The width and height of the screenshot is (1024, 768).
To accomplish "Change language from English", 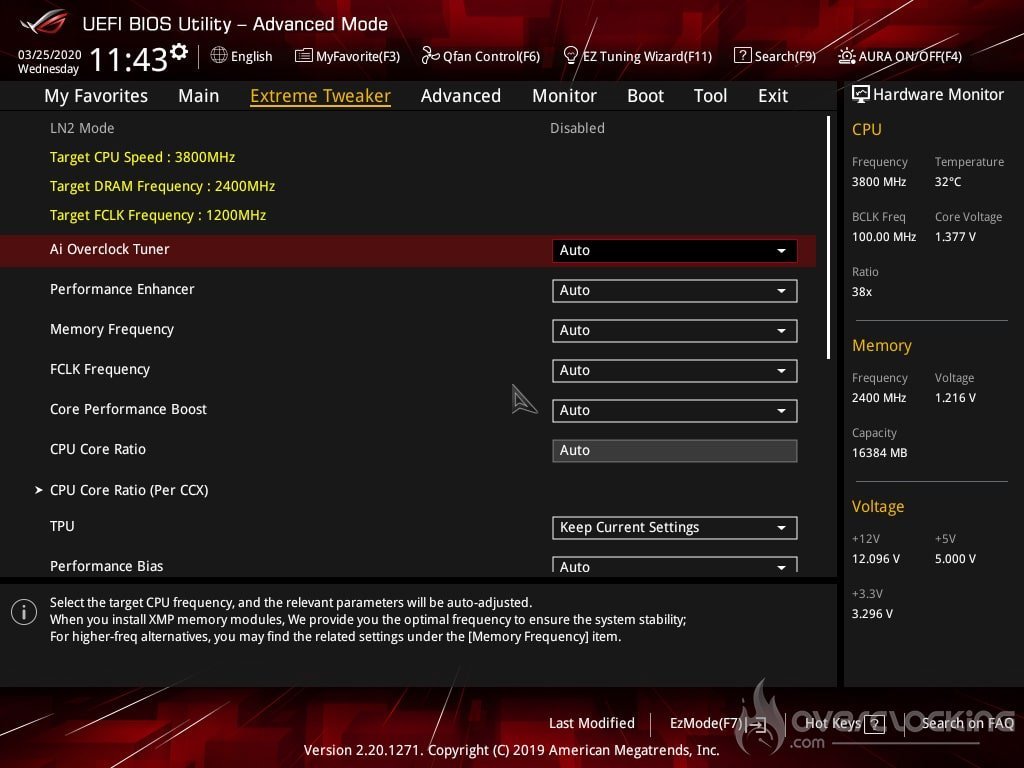I will coord(251,56).
